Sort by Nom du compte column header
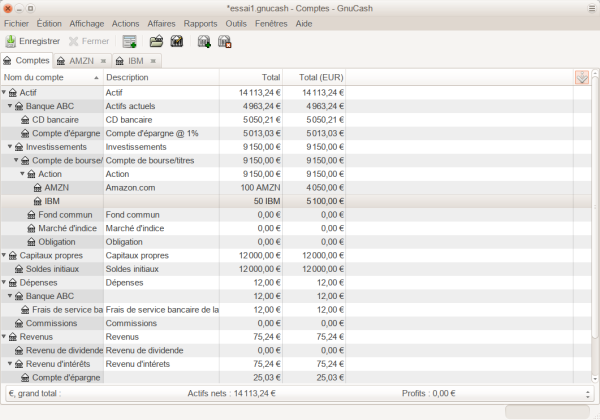 (50, 77)
